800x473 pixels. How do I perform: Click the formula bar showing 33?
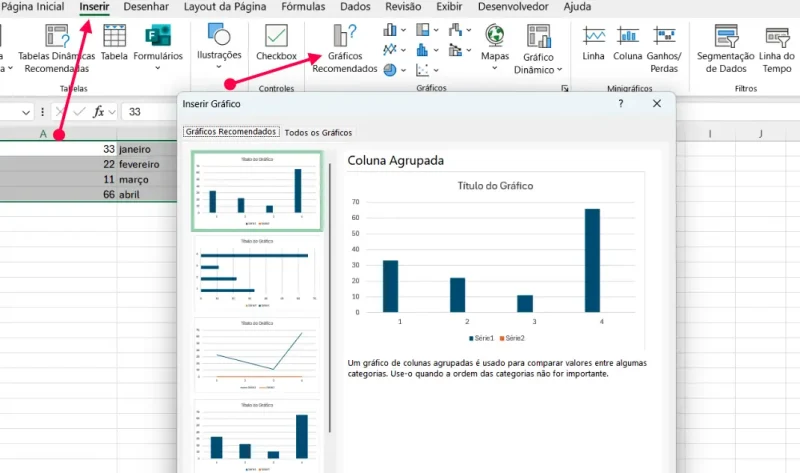(149, 112)
